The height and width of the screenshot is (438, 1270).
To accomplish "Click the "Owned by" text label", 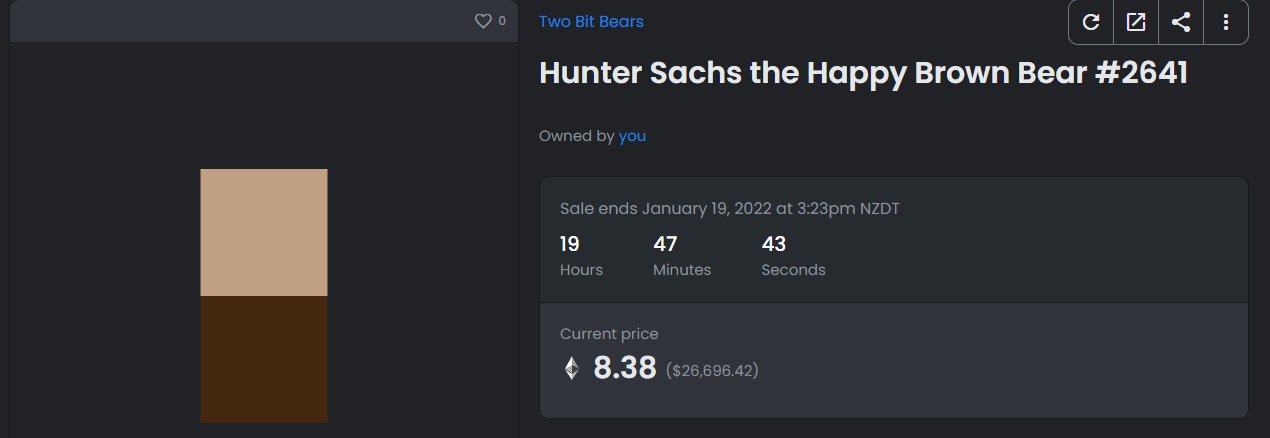I will (x=576, y=136).
